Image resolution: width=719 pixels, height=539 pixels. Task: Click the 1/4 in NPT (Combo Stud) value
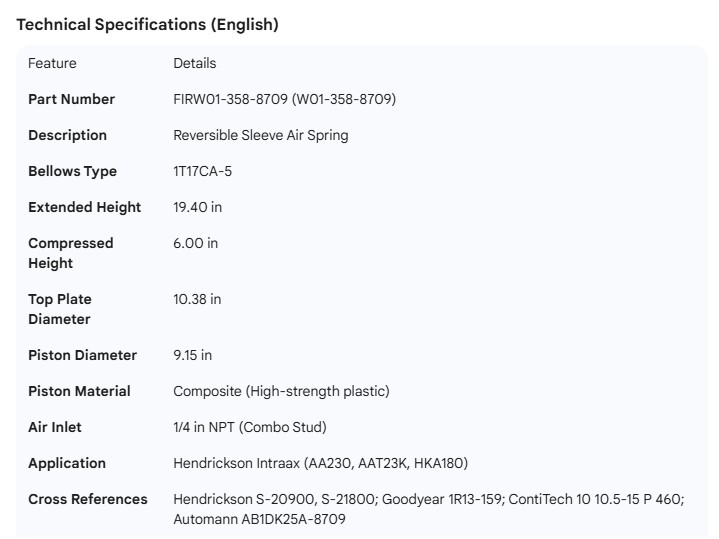point(249,427)
